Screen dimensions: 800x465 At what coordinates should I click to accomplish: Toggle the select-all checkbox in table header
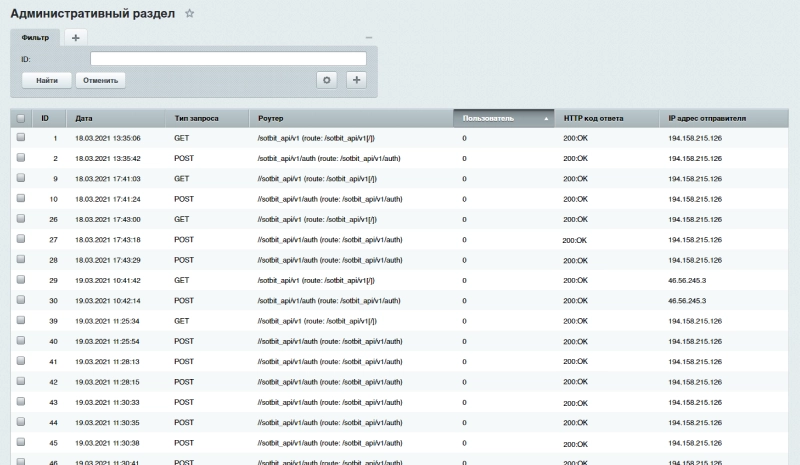coord(21,118)
